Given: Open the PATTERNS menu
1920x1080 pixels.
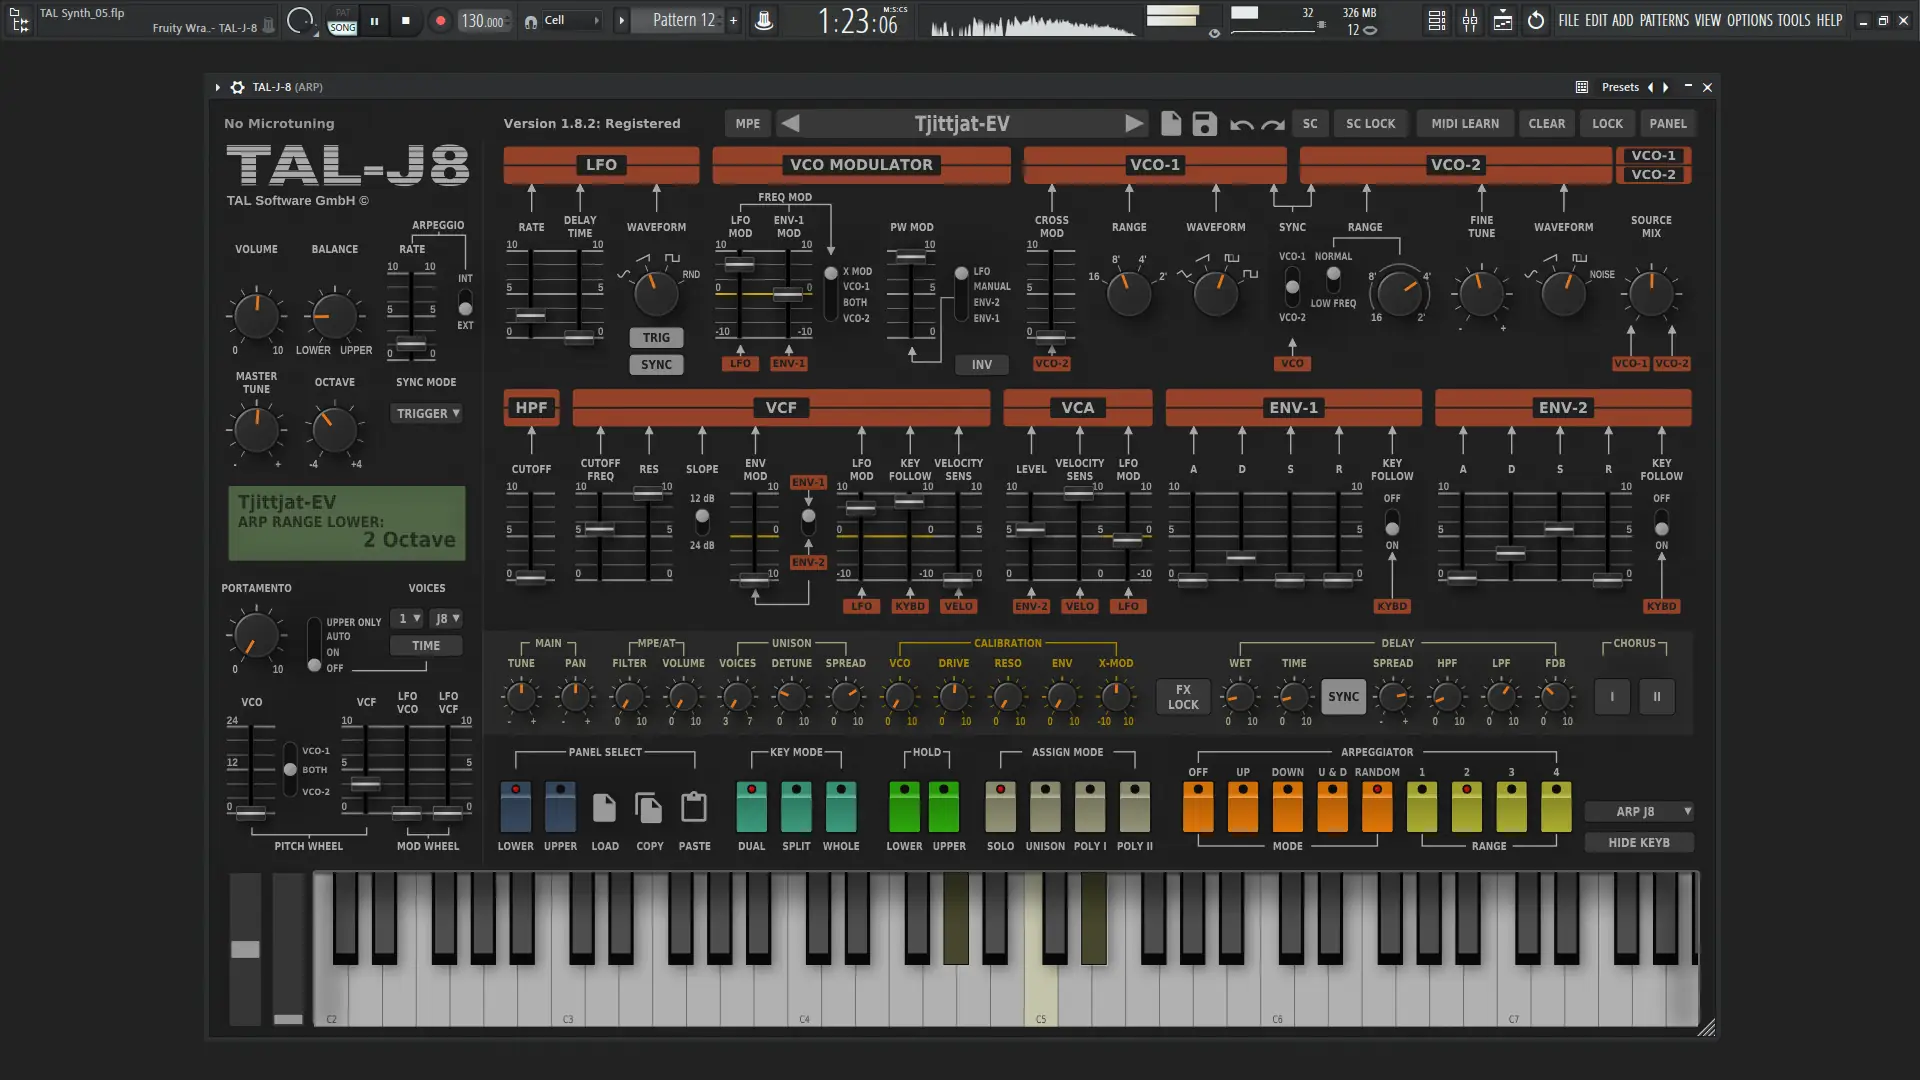Looking at the screenshot, I should coord(1664,20).
